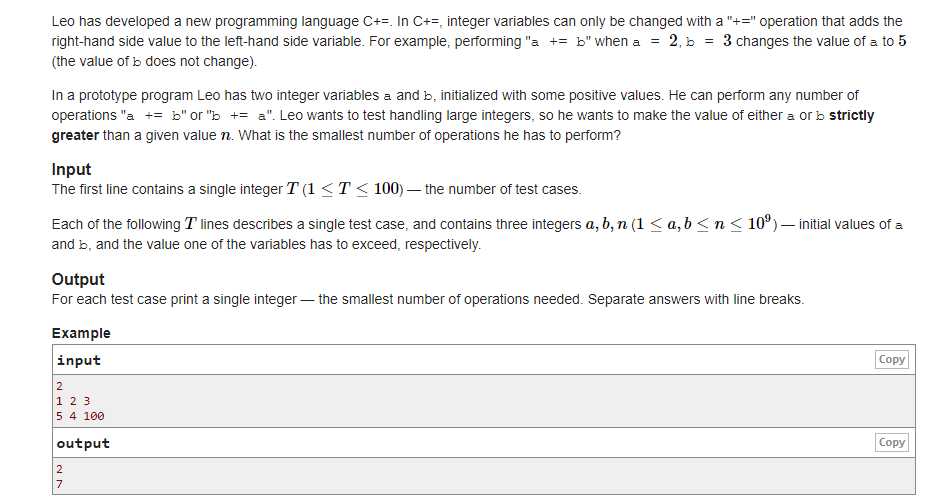This screenshot has width=926, height=503.
Task: Click the first input line '2'
Action: coord(59,386)
